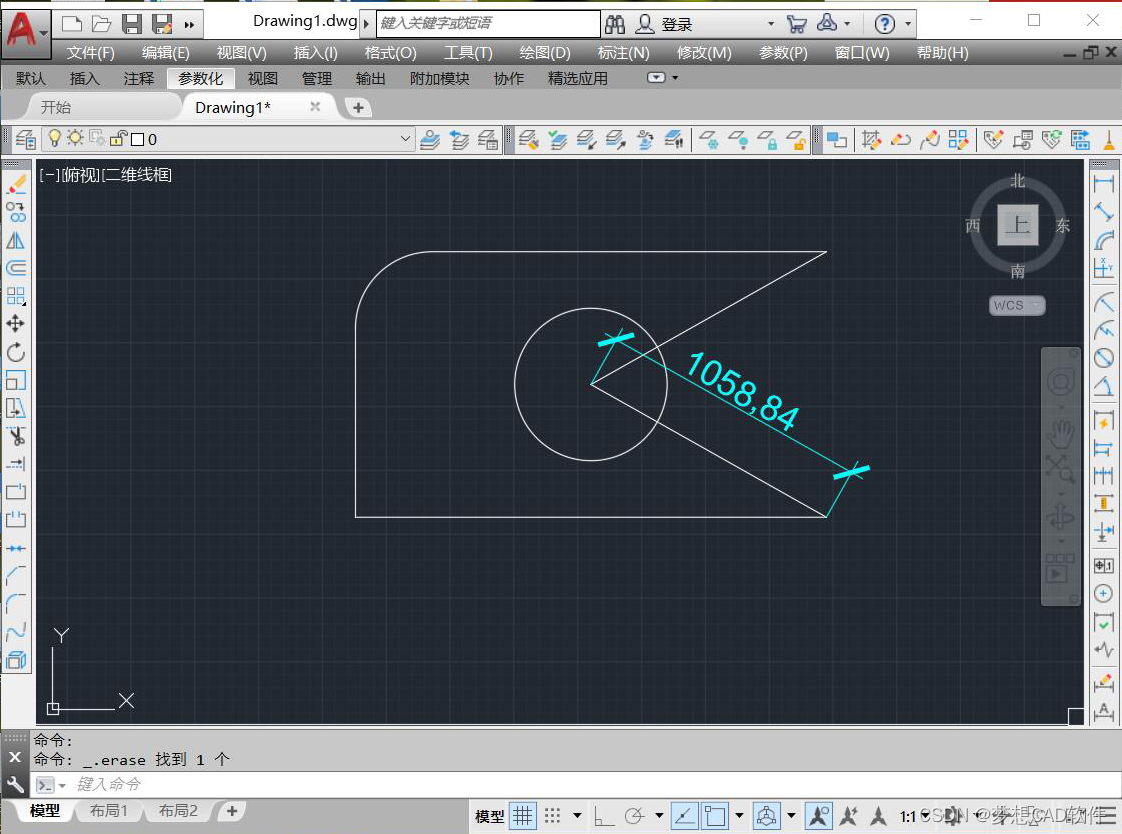Switch to the 注释 ribbon tab
This screenshot has height=834, width=1122.
(x=138, y=79)
